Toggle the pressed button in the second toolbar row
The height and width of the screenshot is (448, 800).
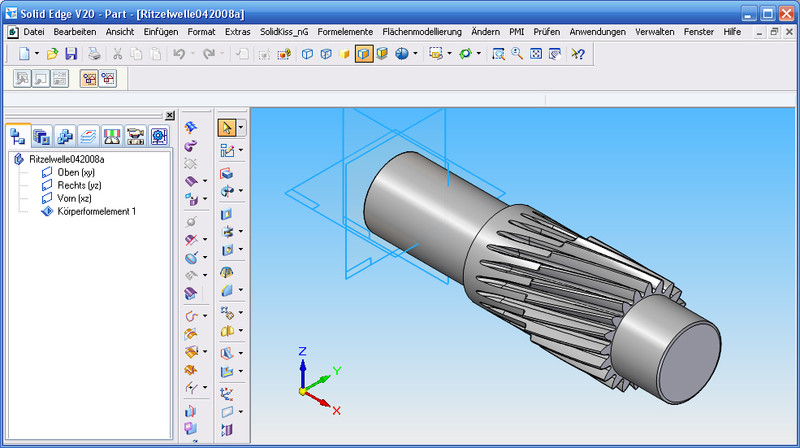pyautogui.click(x=88, y=78)
